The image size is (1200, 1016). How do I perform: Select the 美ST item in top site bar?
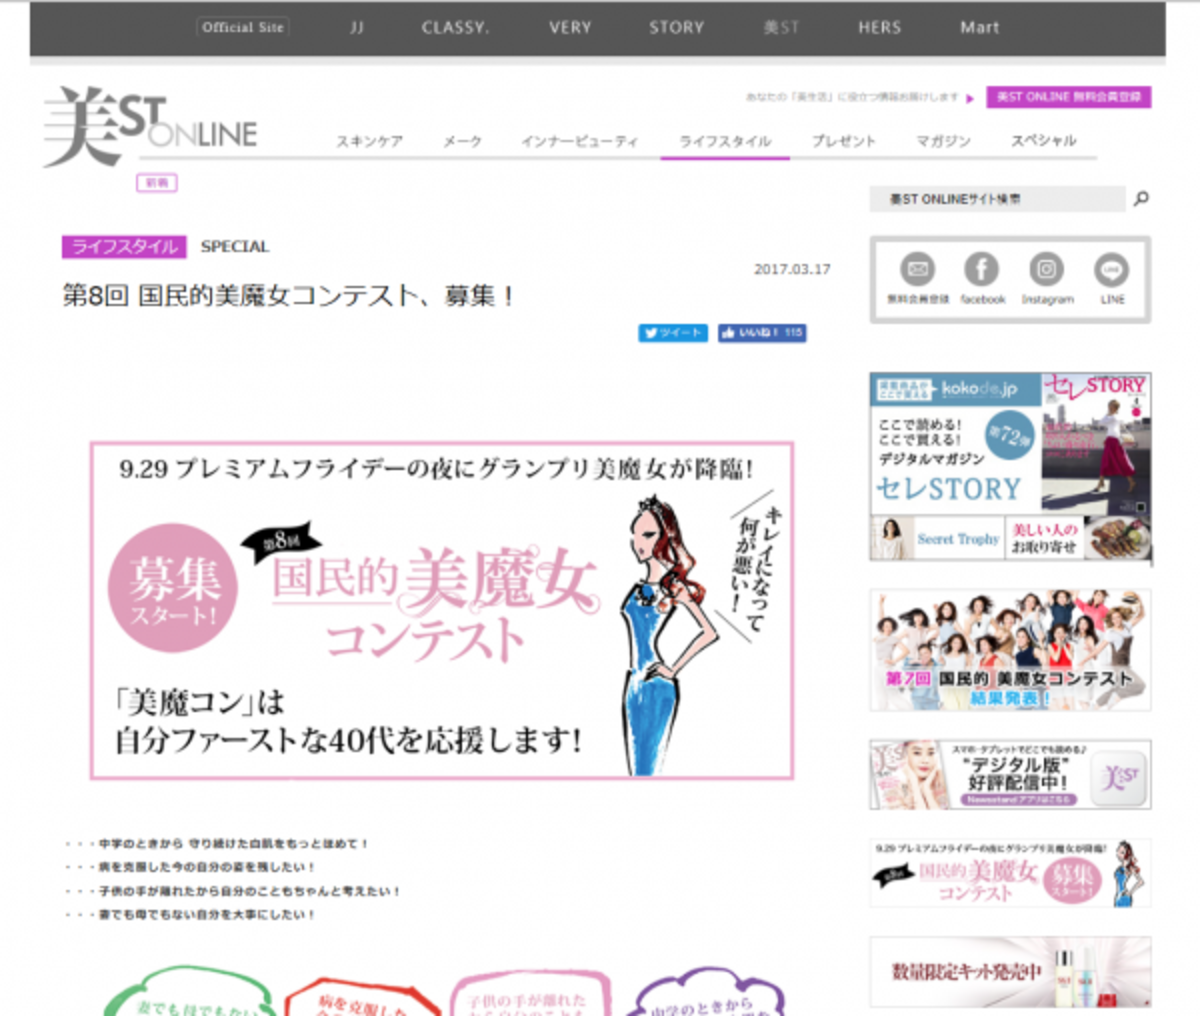(781, 27)
